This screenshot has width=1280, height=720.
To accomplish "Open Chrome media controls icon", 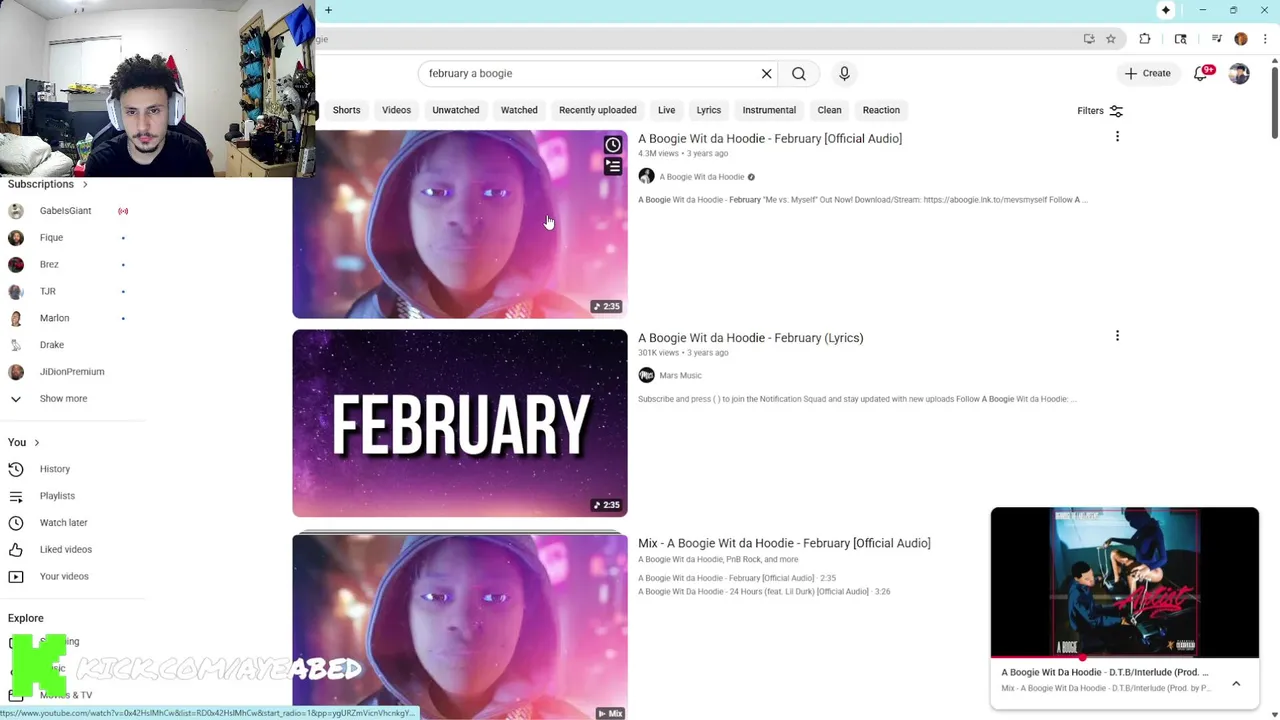I will point(1217,39).
